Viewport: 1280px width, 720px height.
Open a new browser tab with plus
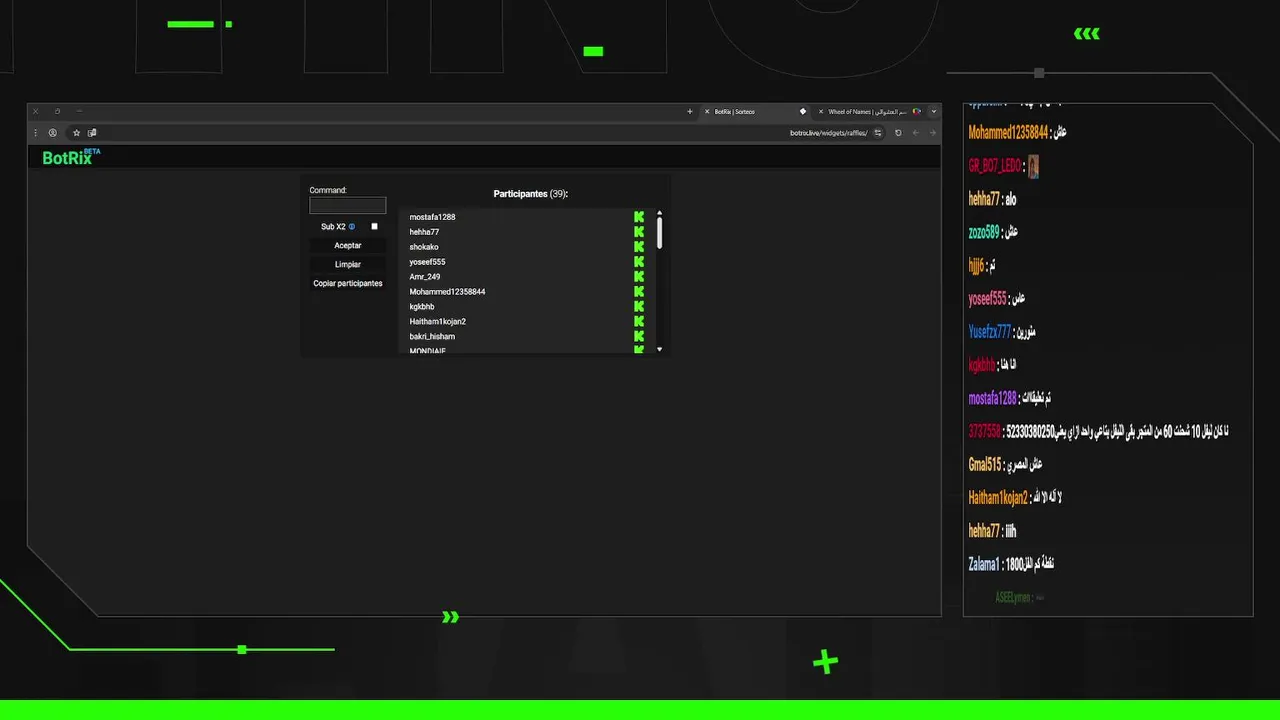pos(690,112)
